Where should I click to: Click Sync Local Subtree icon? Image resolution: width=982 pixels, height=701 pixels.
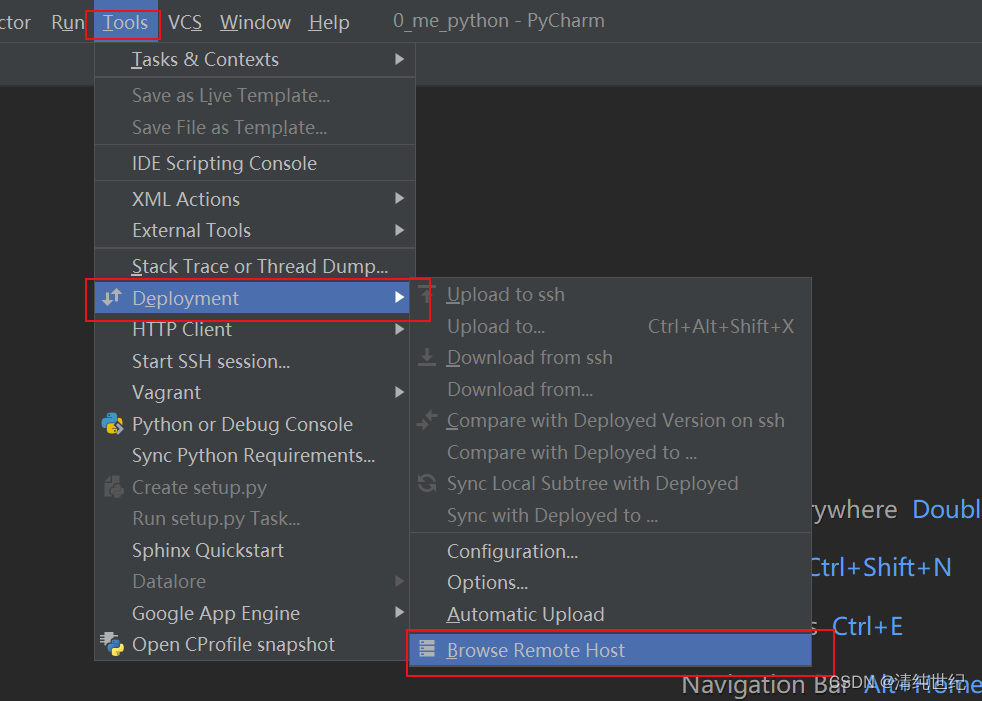(x=427, y=483)
